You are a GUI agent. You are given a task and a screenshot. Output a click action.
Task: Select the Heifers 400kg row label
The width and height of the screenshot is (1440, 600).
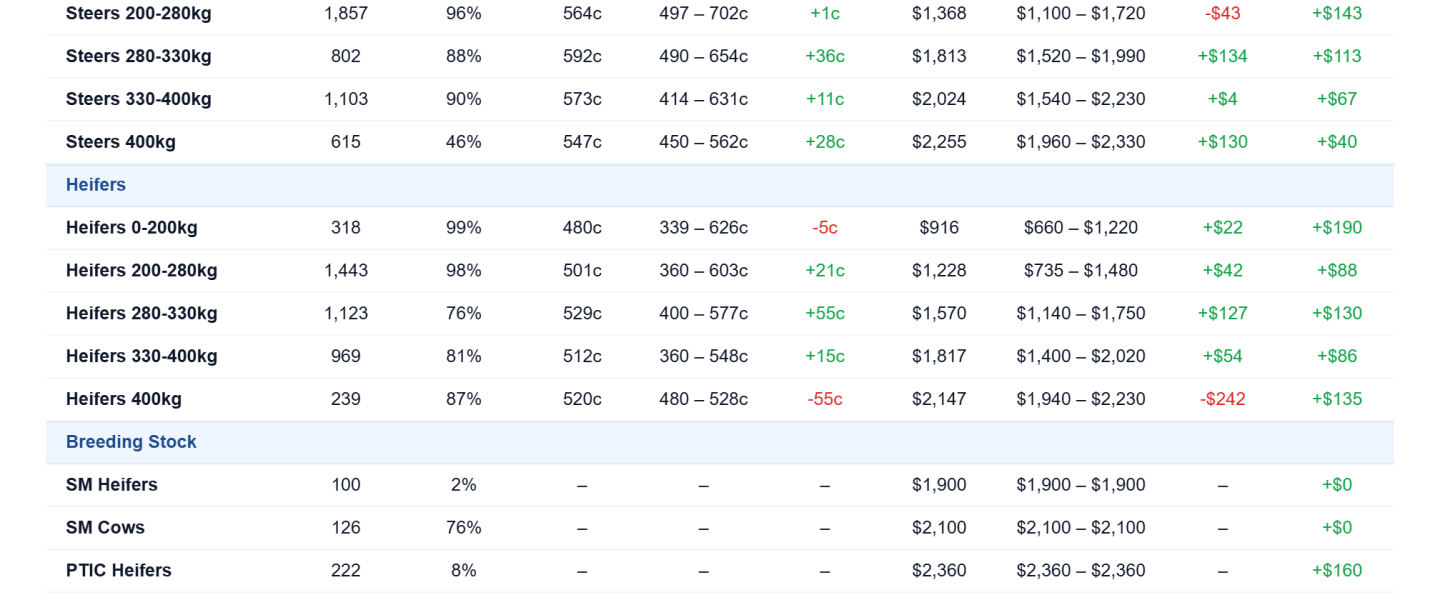[124, 400]
